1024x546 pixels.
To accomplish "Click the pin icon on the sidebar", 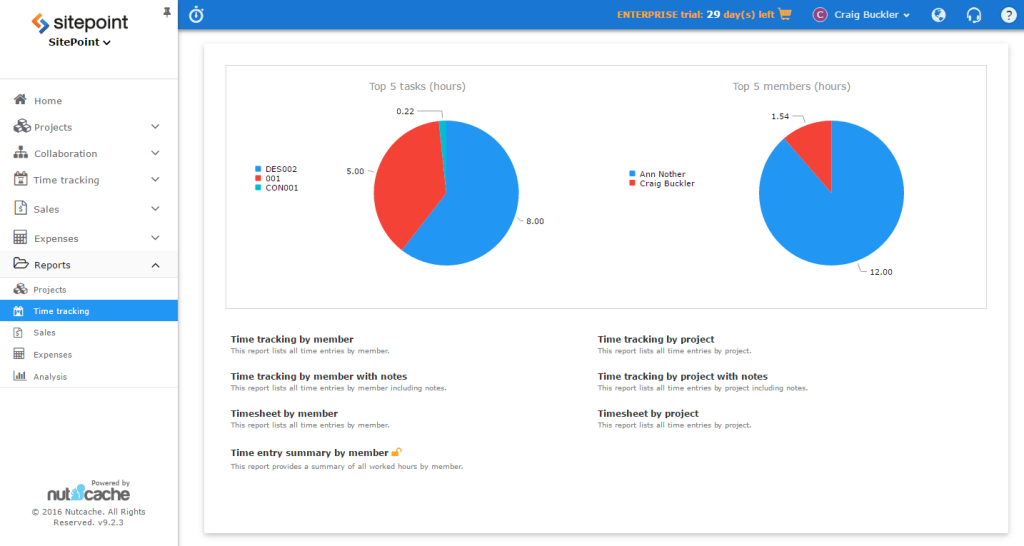I will pos(166,11).
